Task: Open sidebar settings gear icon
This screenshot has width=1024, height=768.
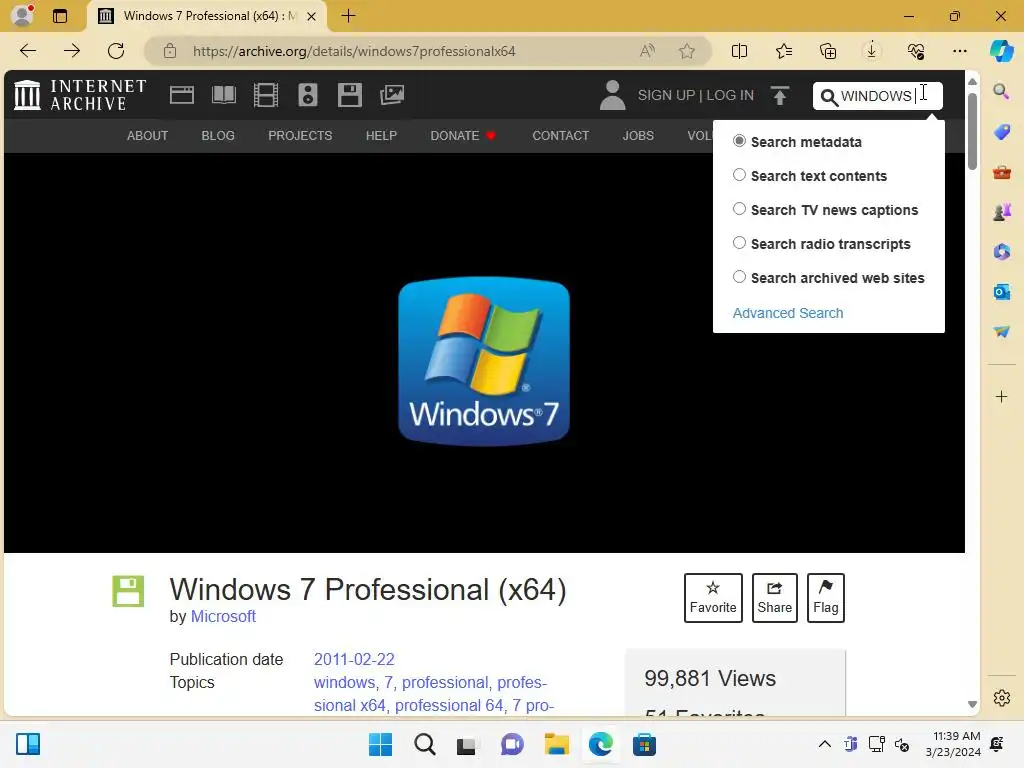Action: [x=1001, y=698]
